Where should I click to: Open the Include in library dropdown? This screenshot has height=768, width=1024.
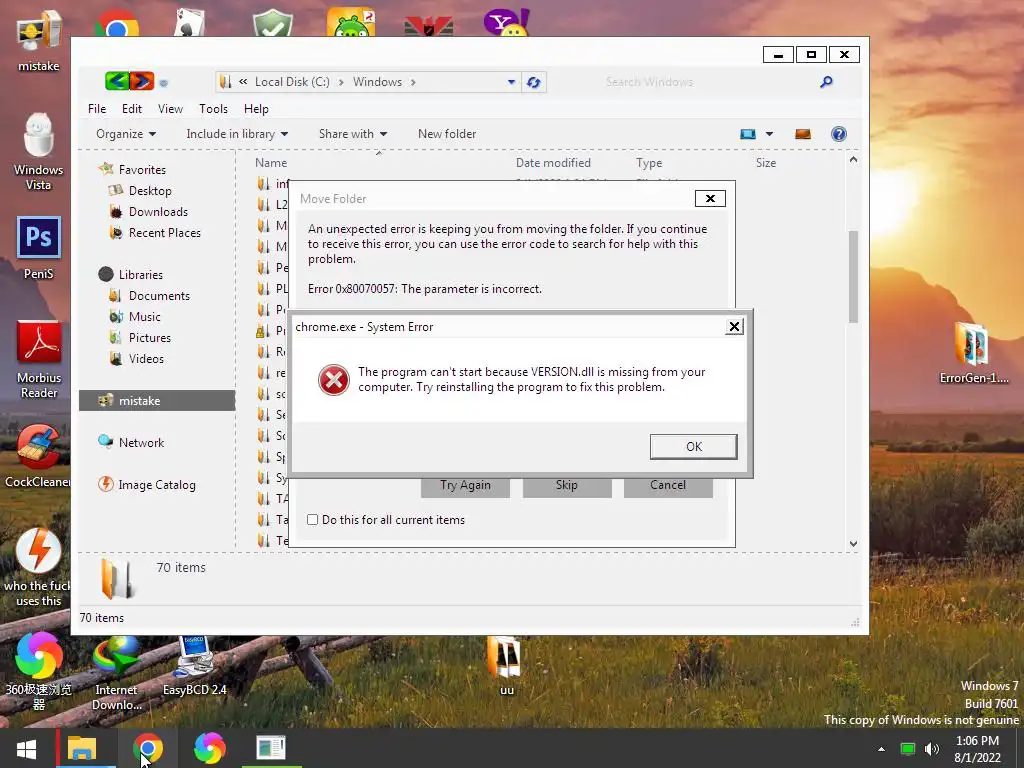[237, 134]
